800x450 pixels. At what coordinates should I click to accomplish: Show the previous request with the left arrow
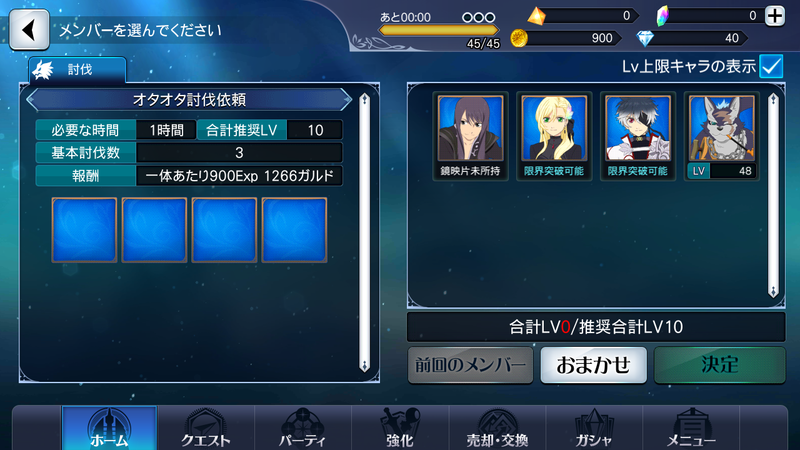(x=33, y=99)
